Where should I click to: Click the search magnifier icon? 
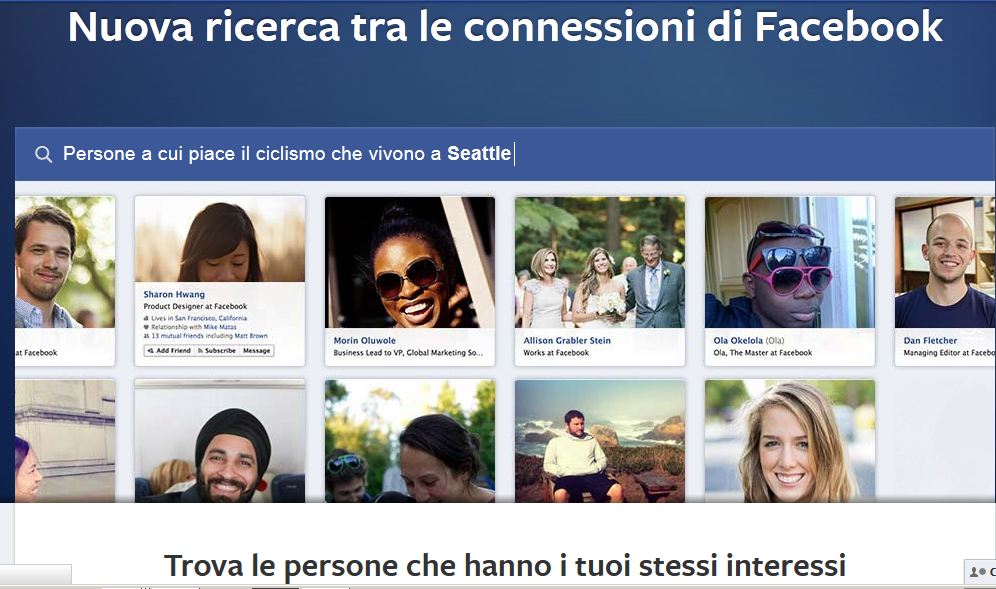coord(43,154)
